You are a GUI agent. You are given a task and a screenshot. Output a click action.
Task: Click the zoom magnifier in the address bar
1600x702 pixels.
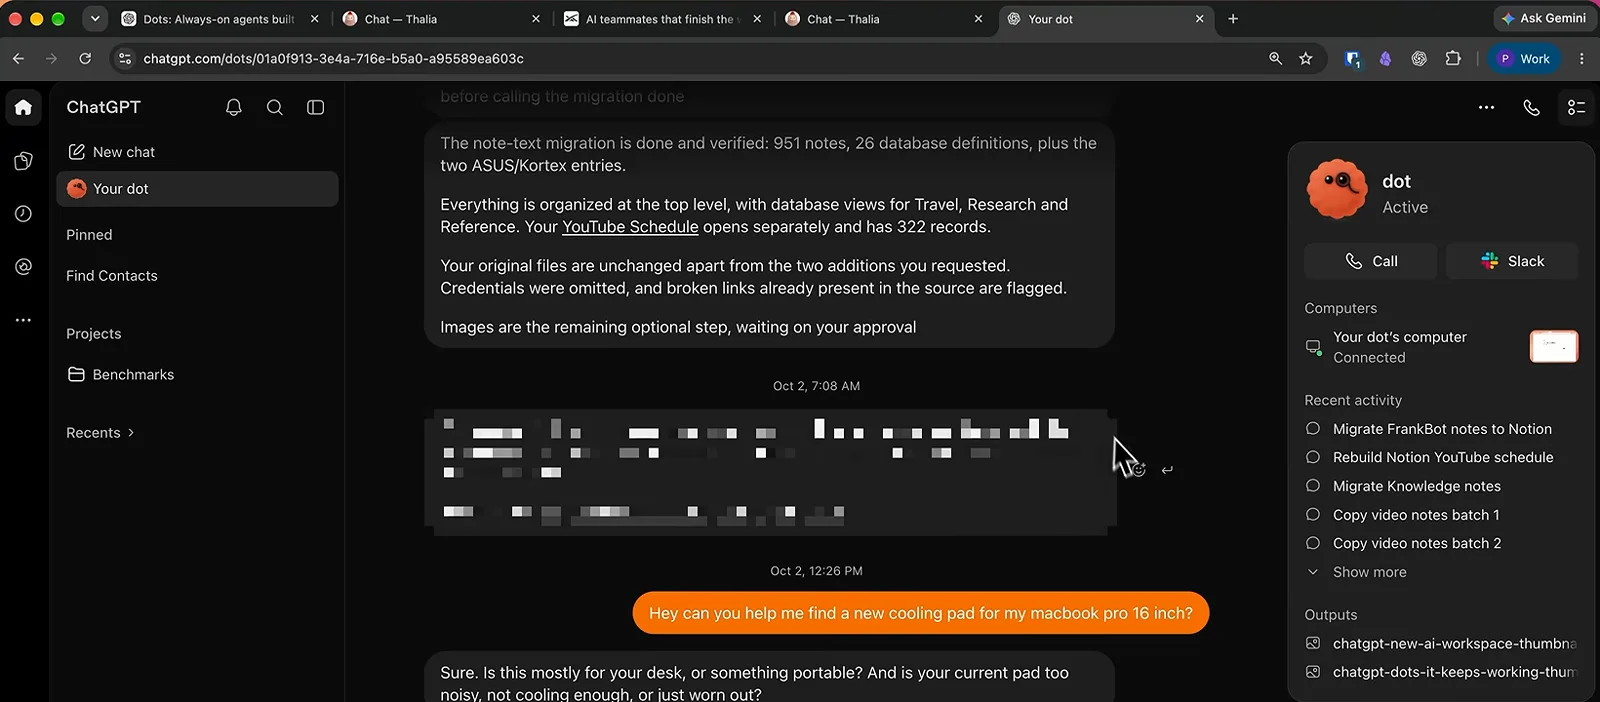click(x=1276, y=59)
